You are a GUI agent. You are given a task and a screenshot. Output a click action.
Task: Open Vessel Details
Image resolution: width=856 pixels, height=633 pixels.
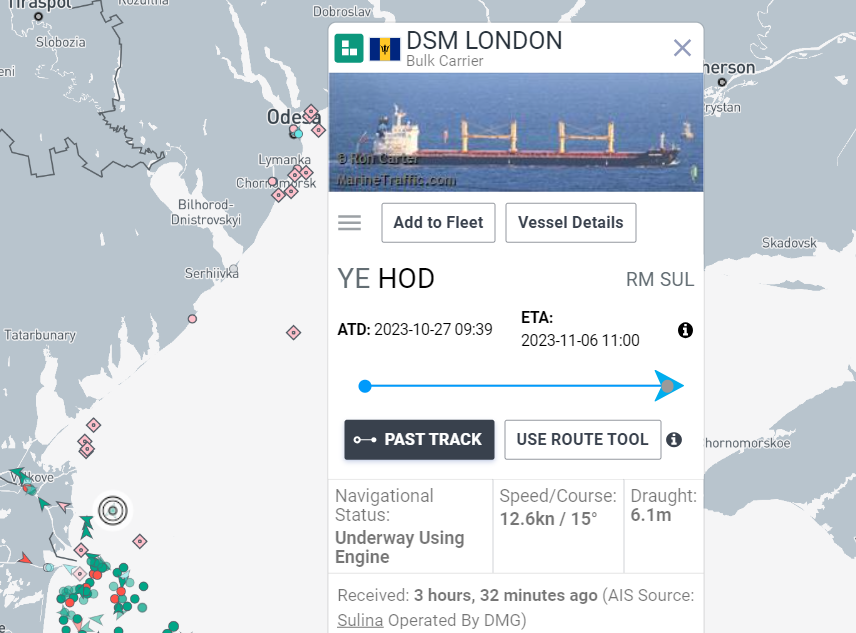coord(570,222)
